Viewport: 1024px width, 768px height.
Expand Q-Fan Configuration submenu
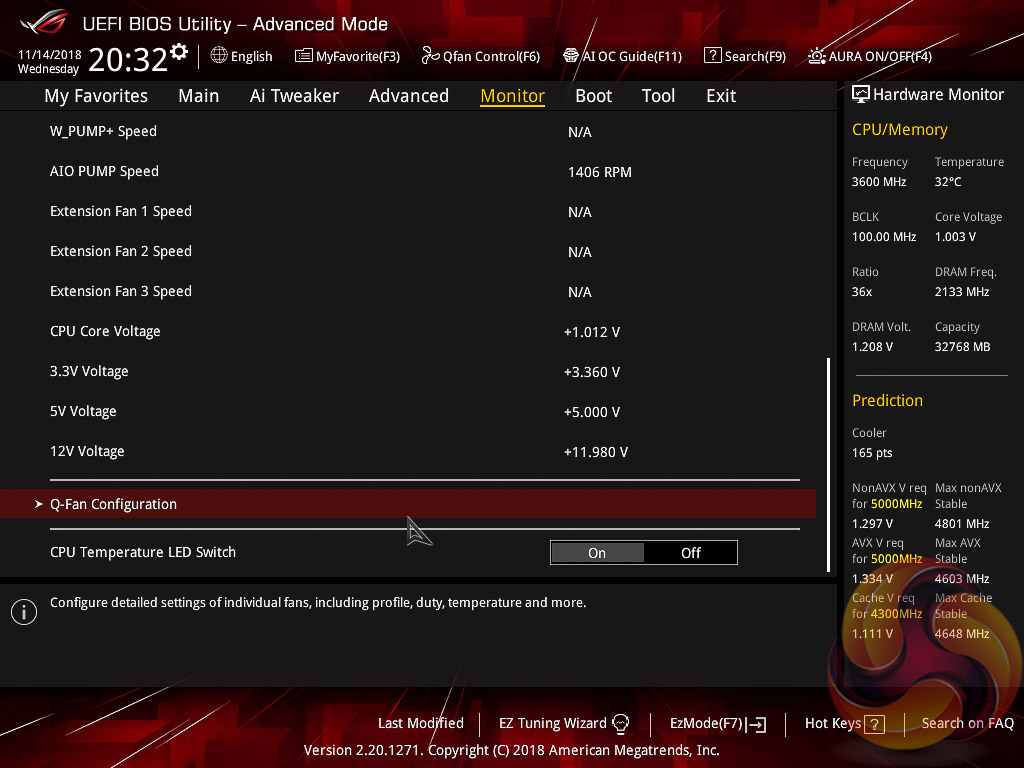click(113, 504)
